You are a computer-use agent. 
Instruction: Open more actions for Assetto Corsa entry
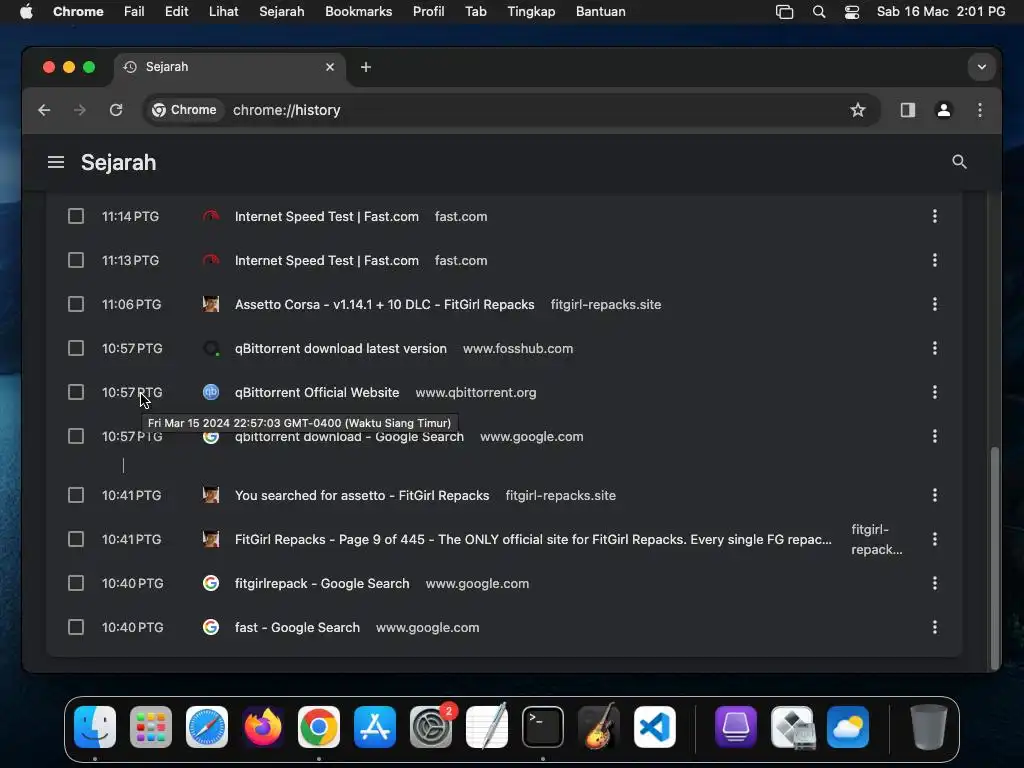pos(935,304)
